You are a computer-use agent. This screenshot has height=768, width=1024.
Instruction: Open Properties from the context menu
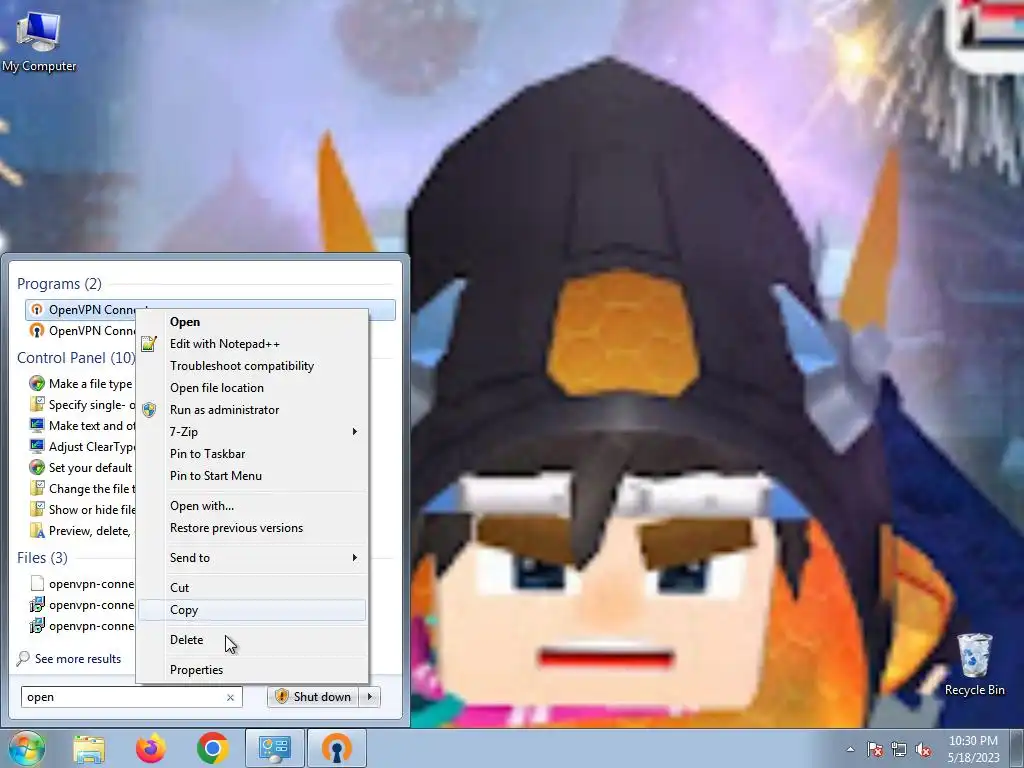pos(251,670)
